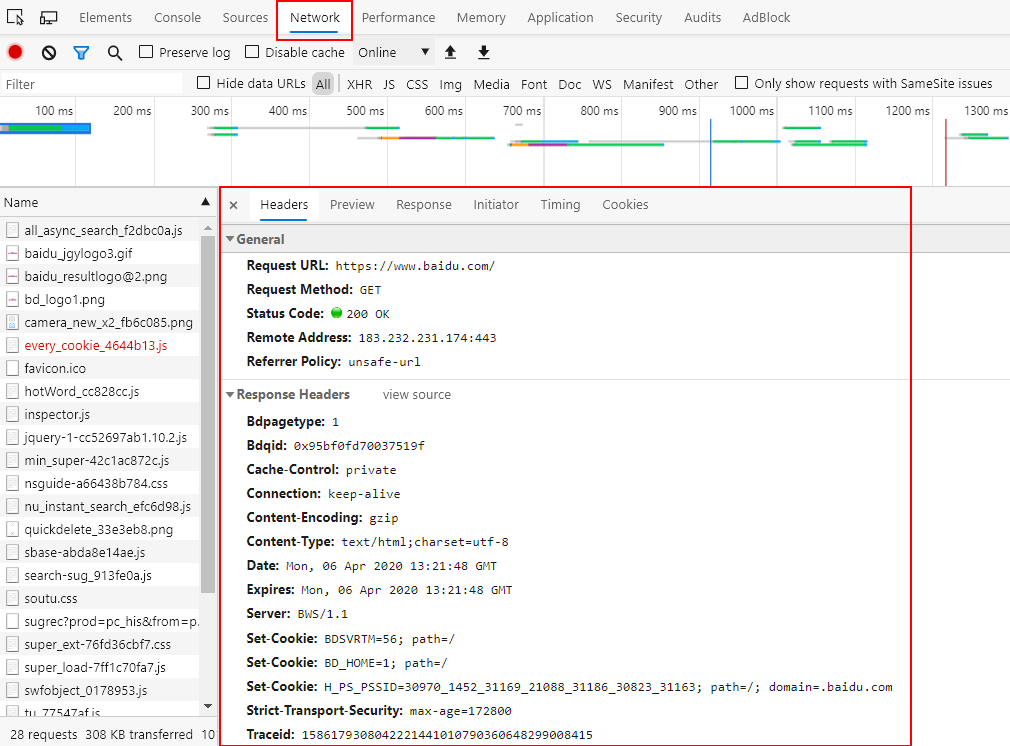Image resolution: width=1010 pixels, height=746 pixels.
Task: Open the Memory panel
Action: pos(481,17)
